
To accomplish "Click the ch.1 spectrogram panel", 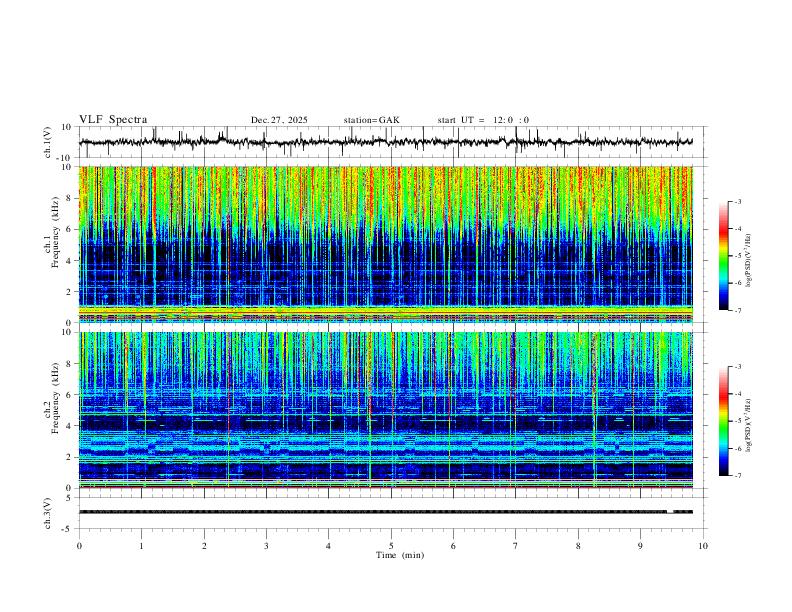I will point(386,244).
